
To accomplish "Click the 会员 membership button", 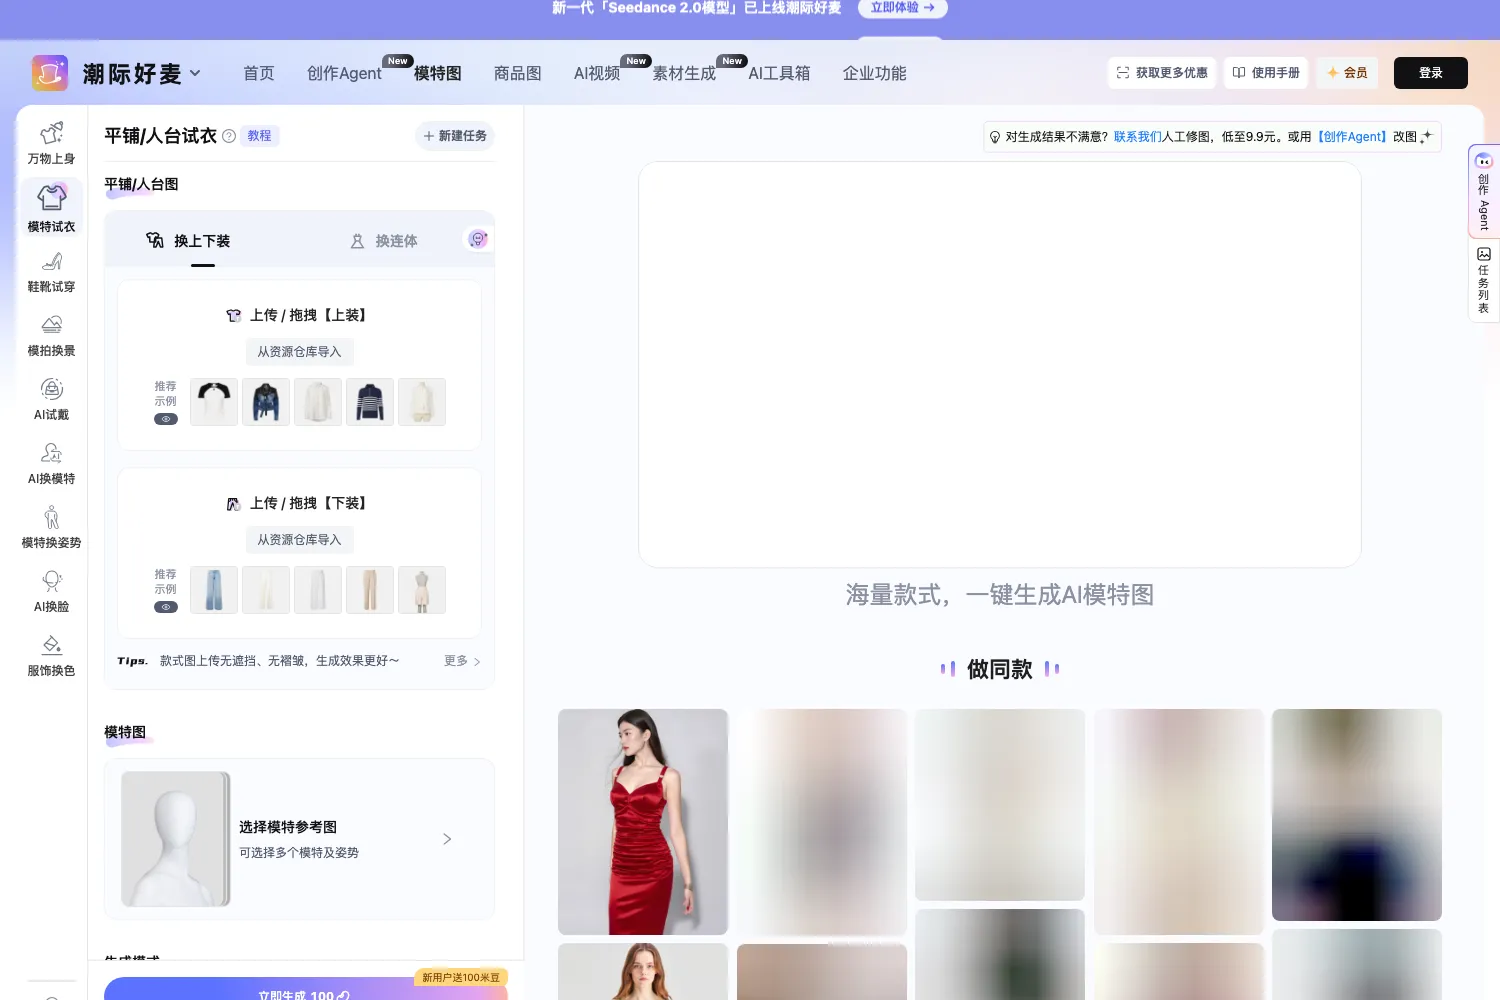I will 1347,73.
